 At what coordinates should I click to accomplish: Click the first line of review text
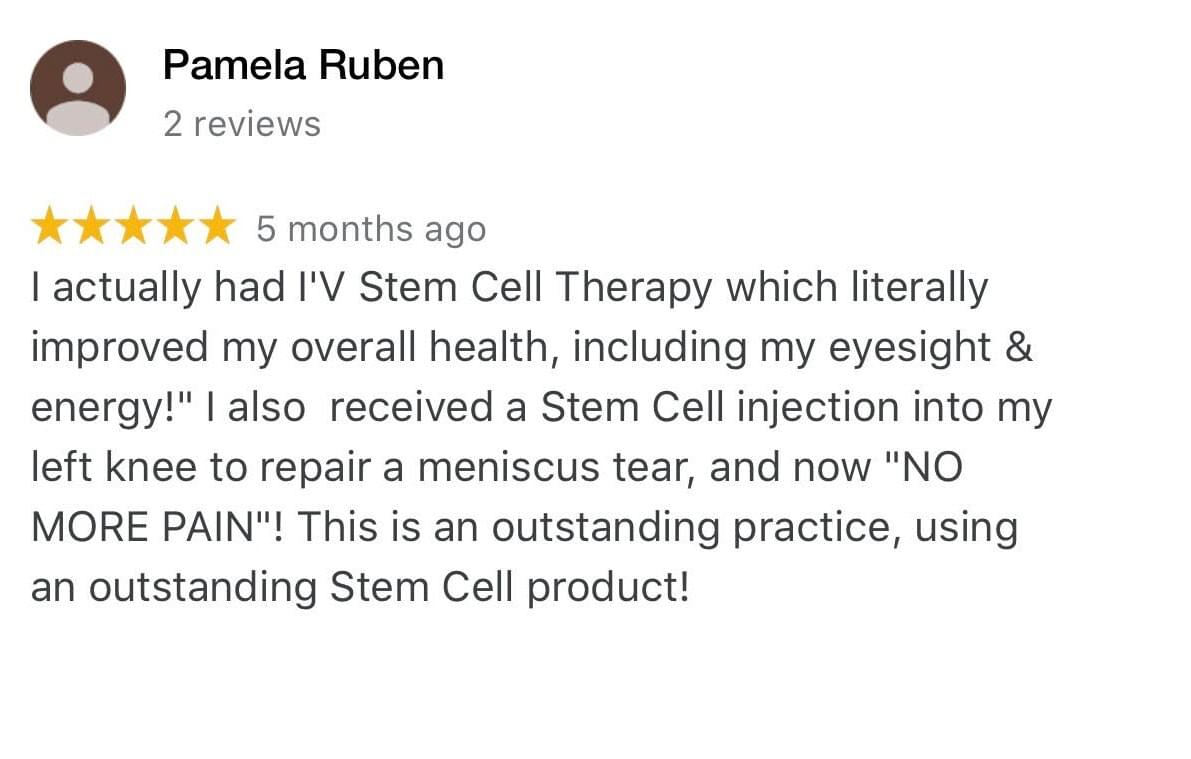coord(510,288)
